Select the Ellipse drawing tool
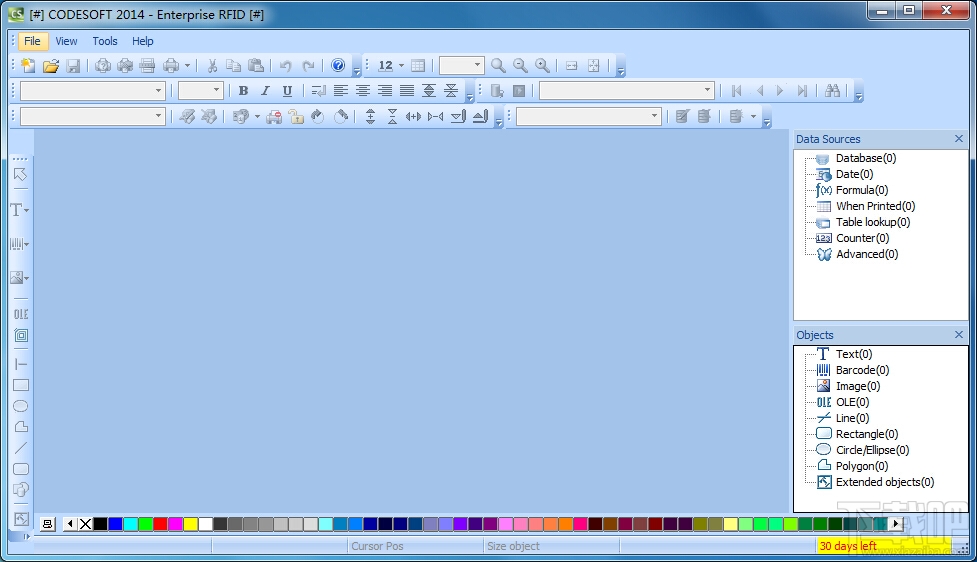Image resolution: width=977 pixels, height=562 pixels. (x=21, y=406)
